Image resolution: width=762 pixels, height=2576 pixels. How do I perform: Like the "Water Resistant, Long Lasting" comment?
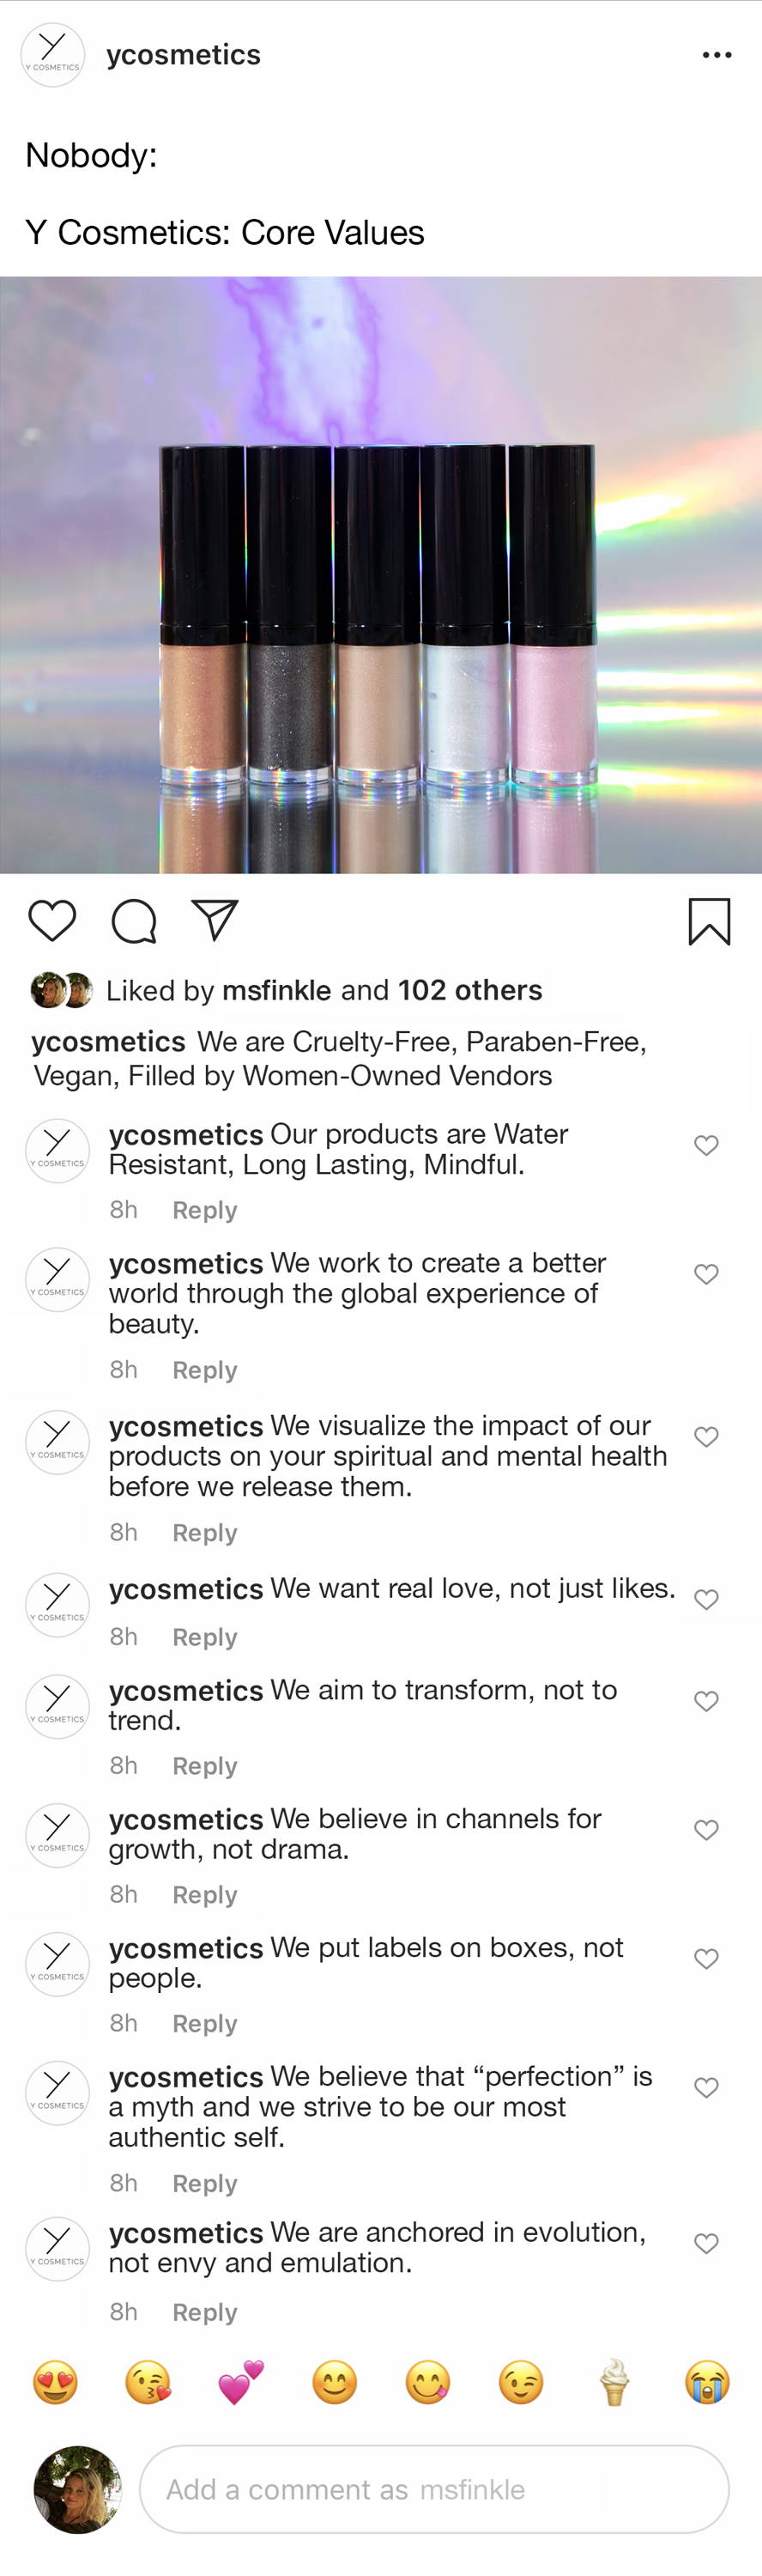(706, 1145)
